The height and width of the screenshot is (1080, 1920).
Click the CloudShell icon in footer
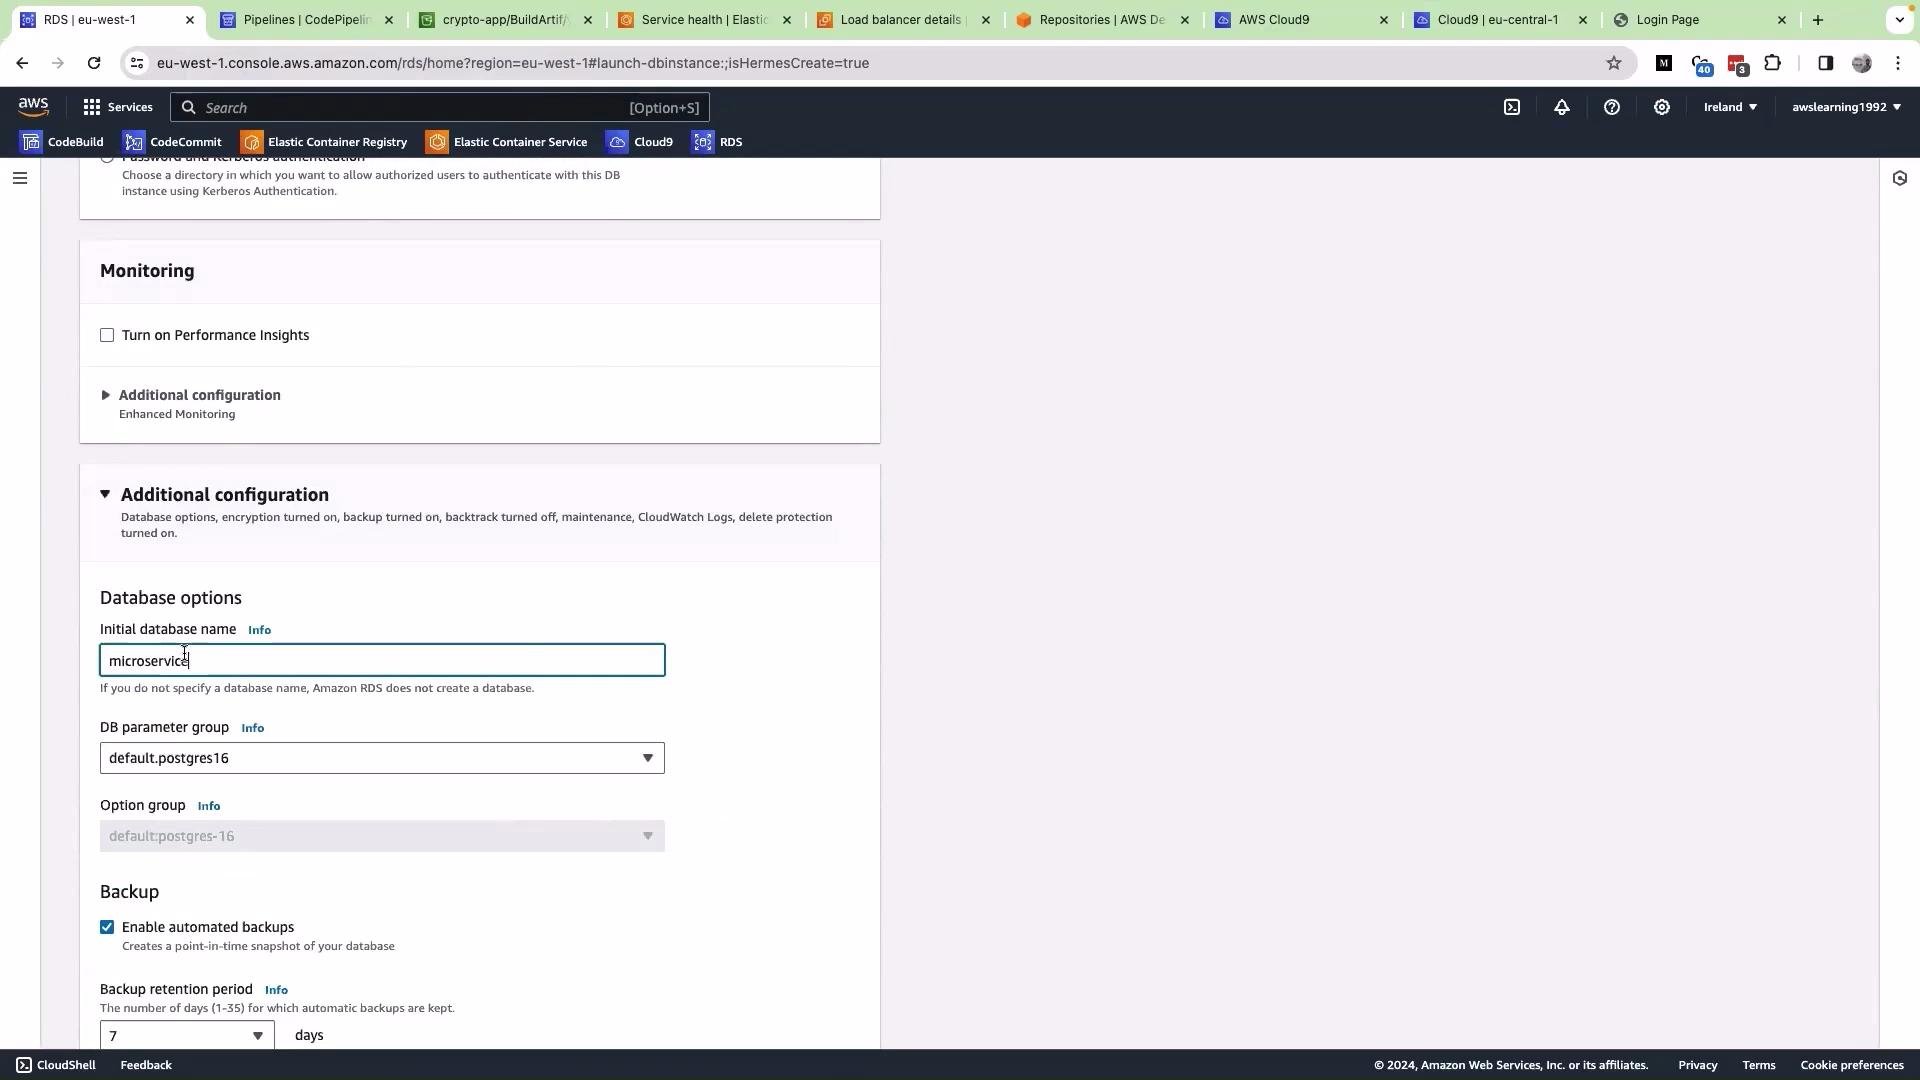coord(24,1065)
